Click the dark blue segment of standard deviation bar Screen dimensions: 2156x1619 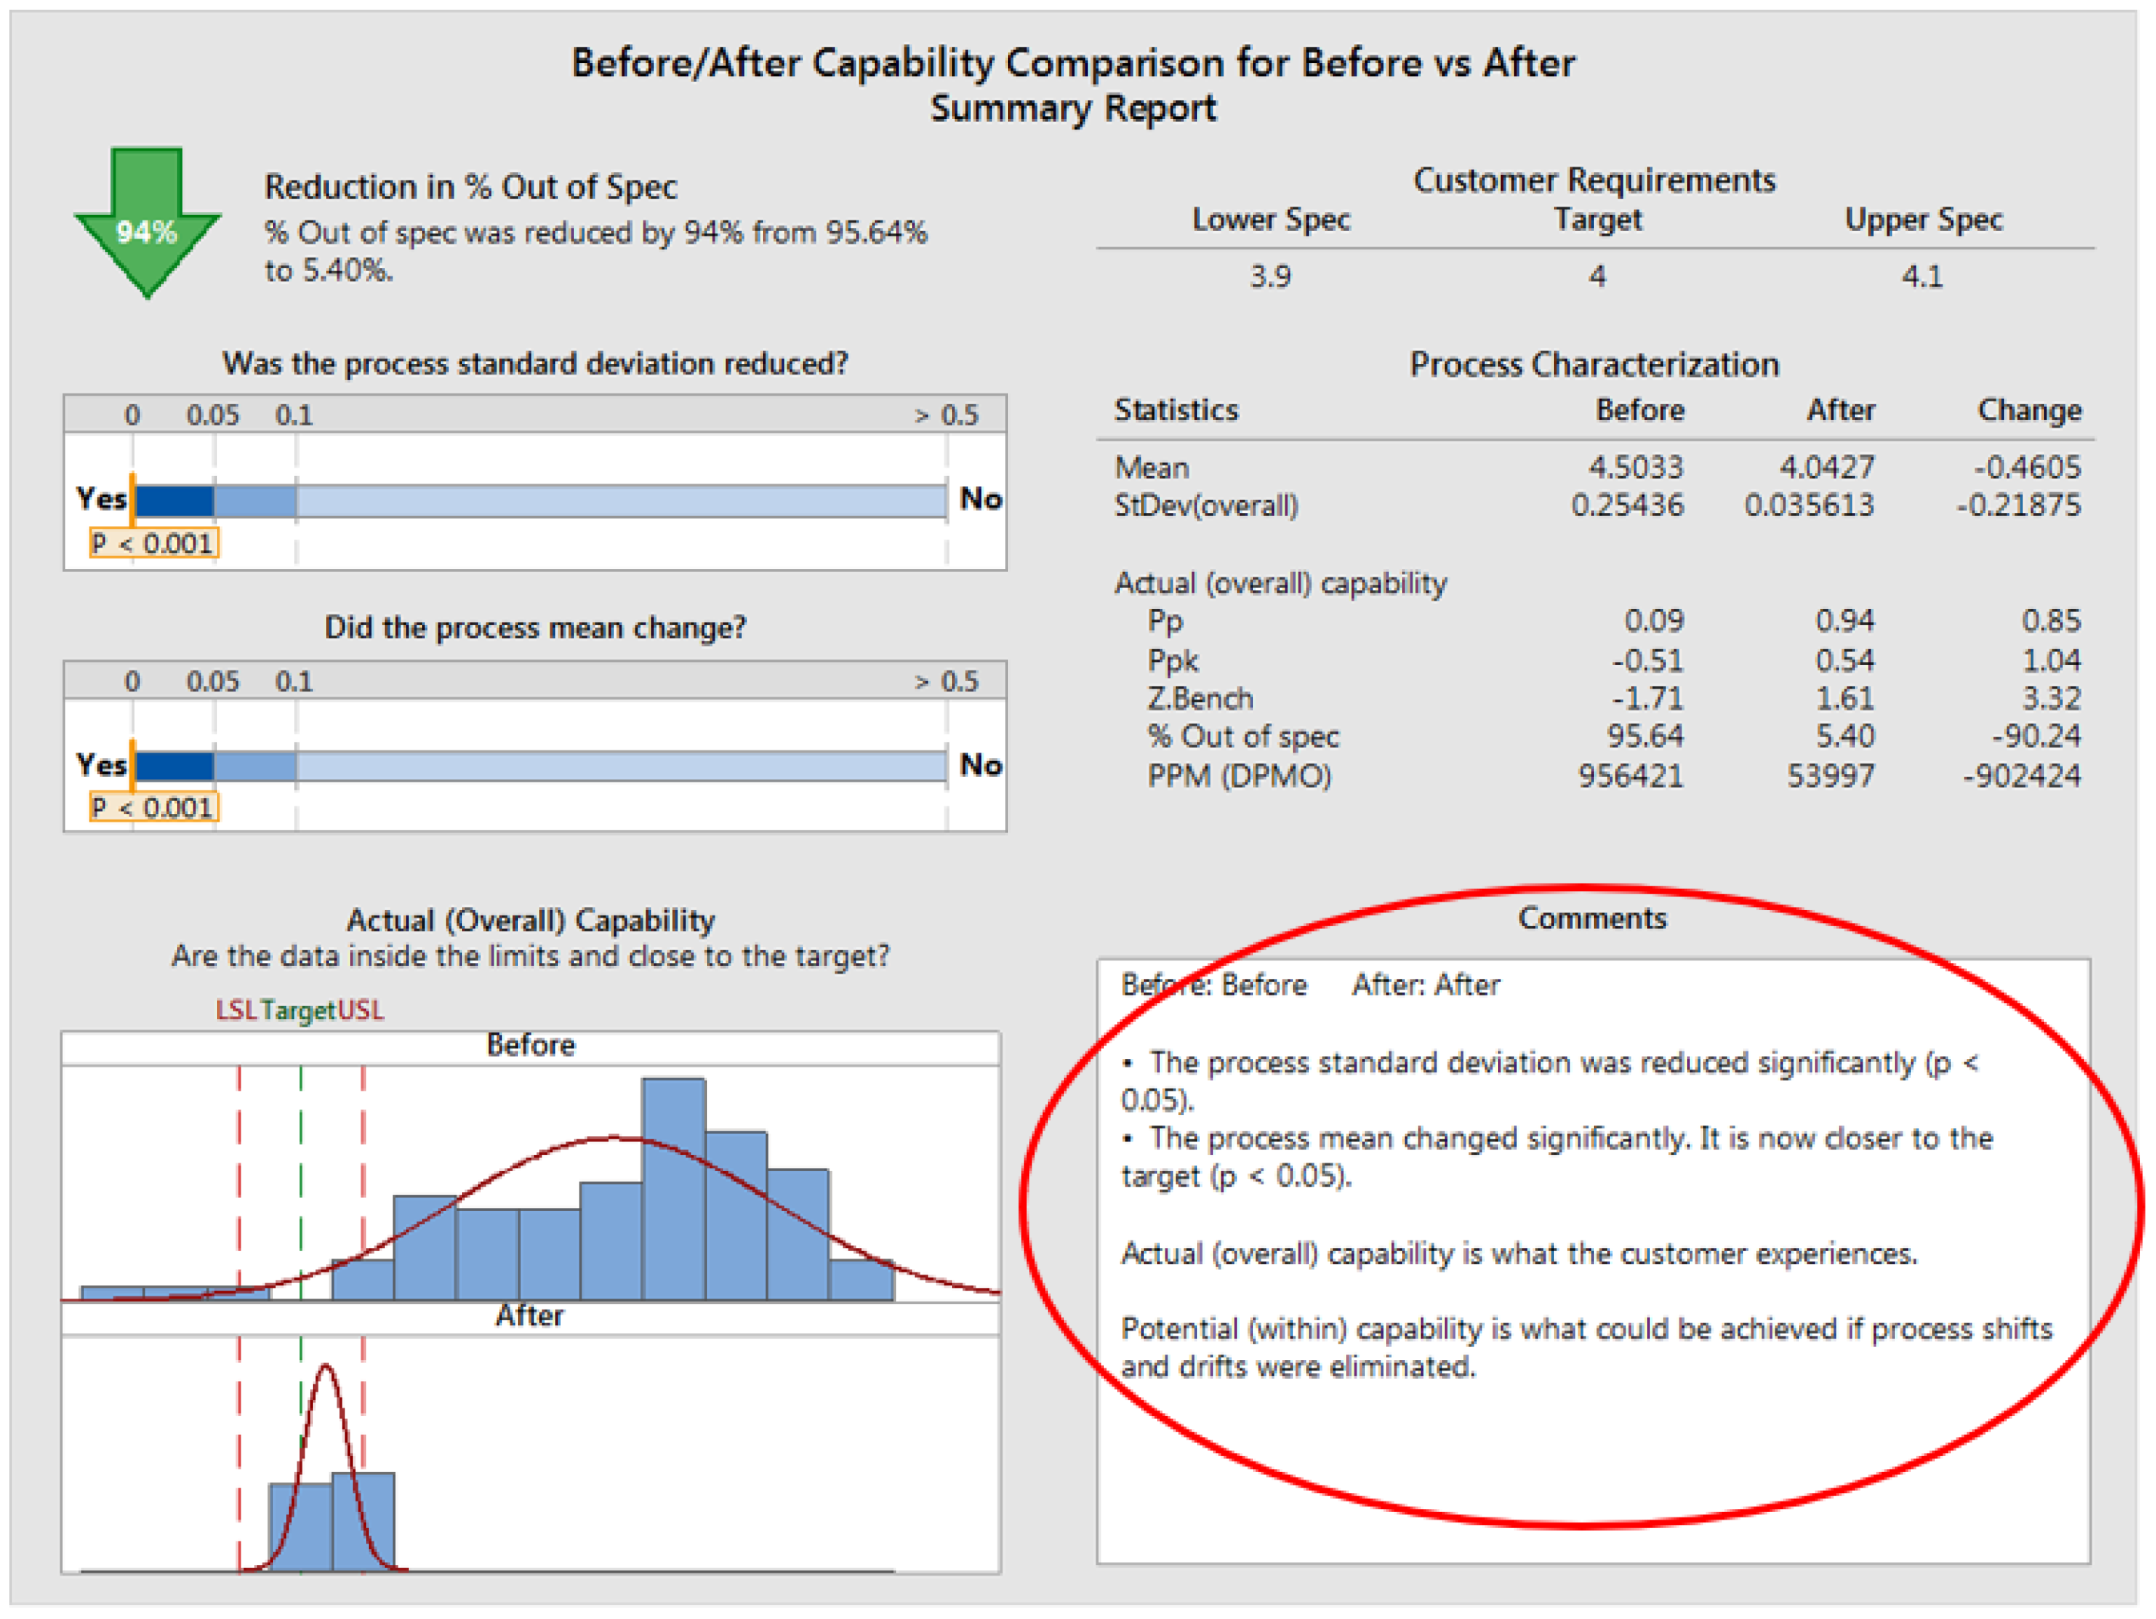174,500
